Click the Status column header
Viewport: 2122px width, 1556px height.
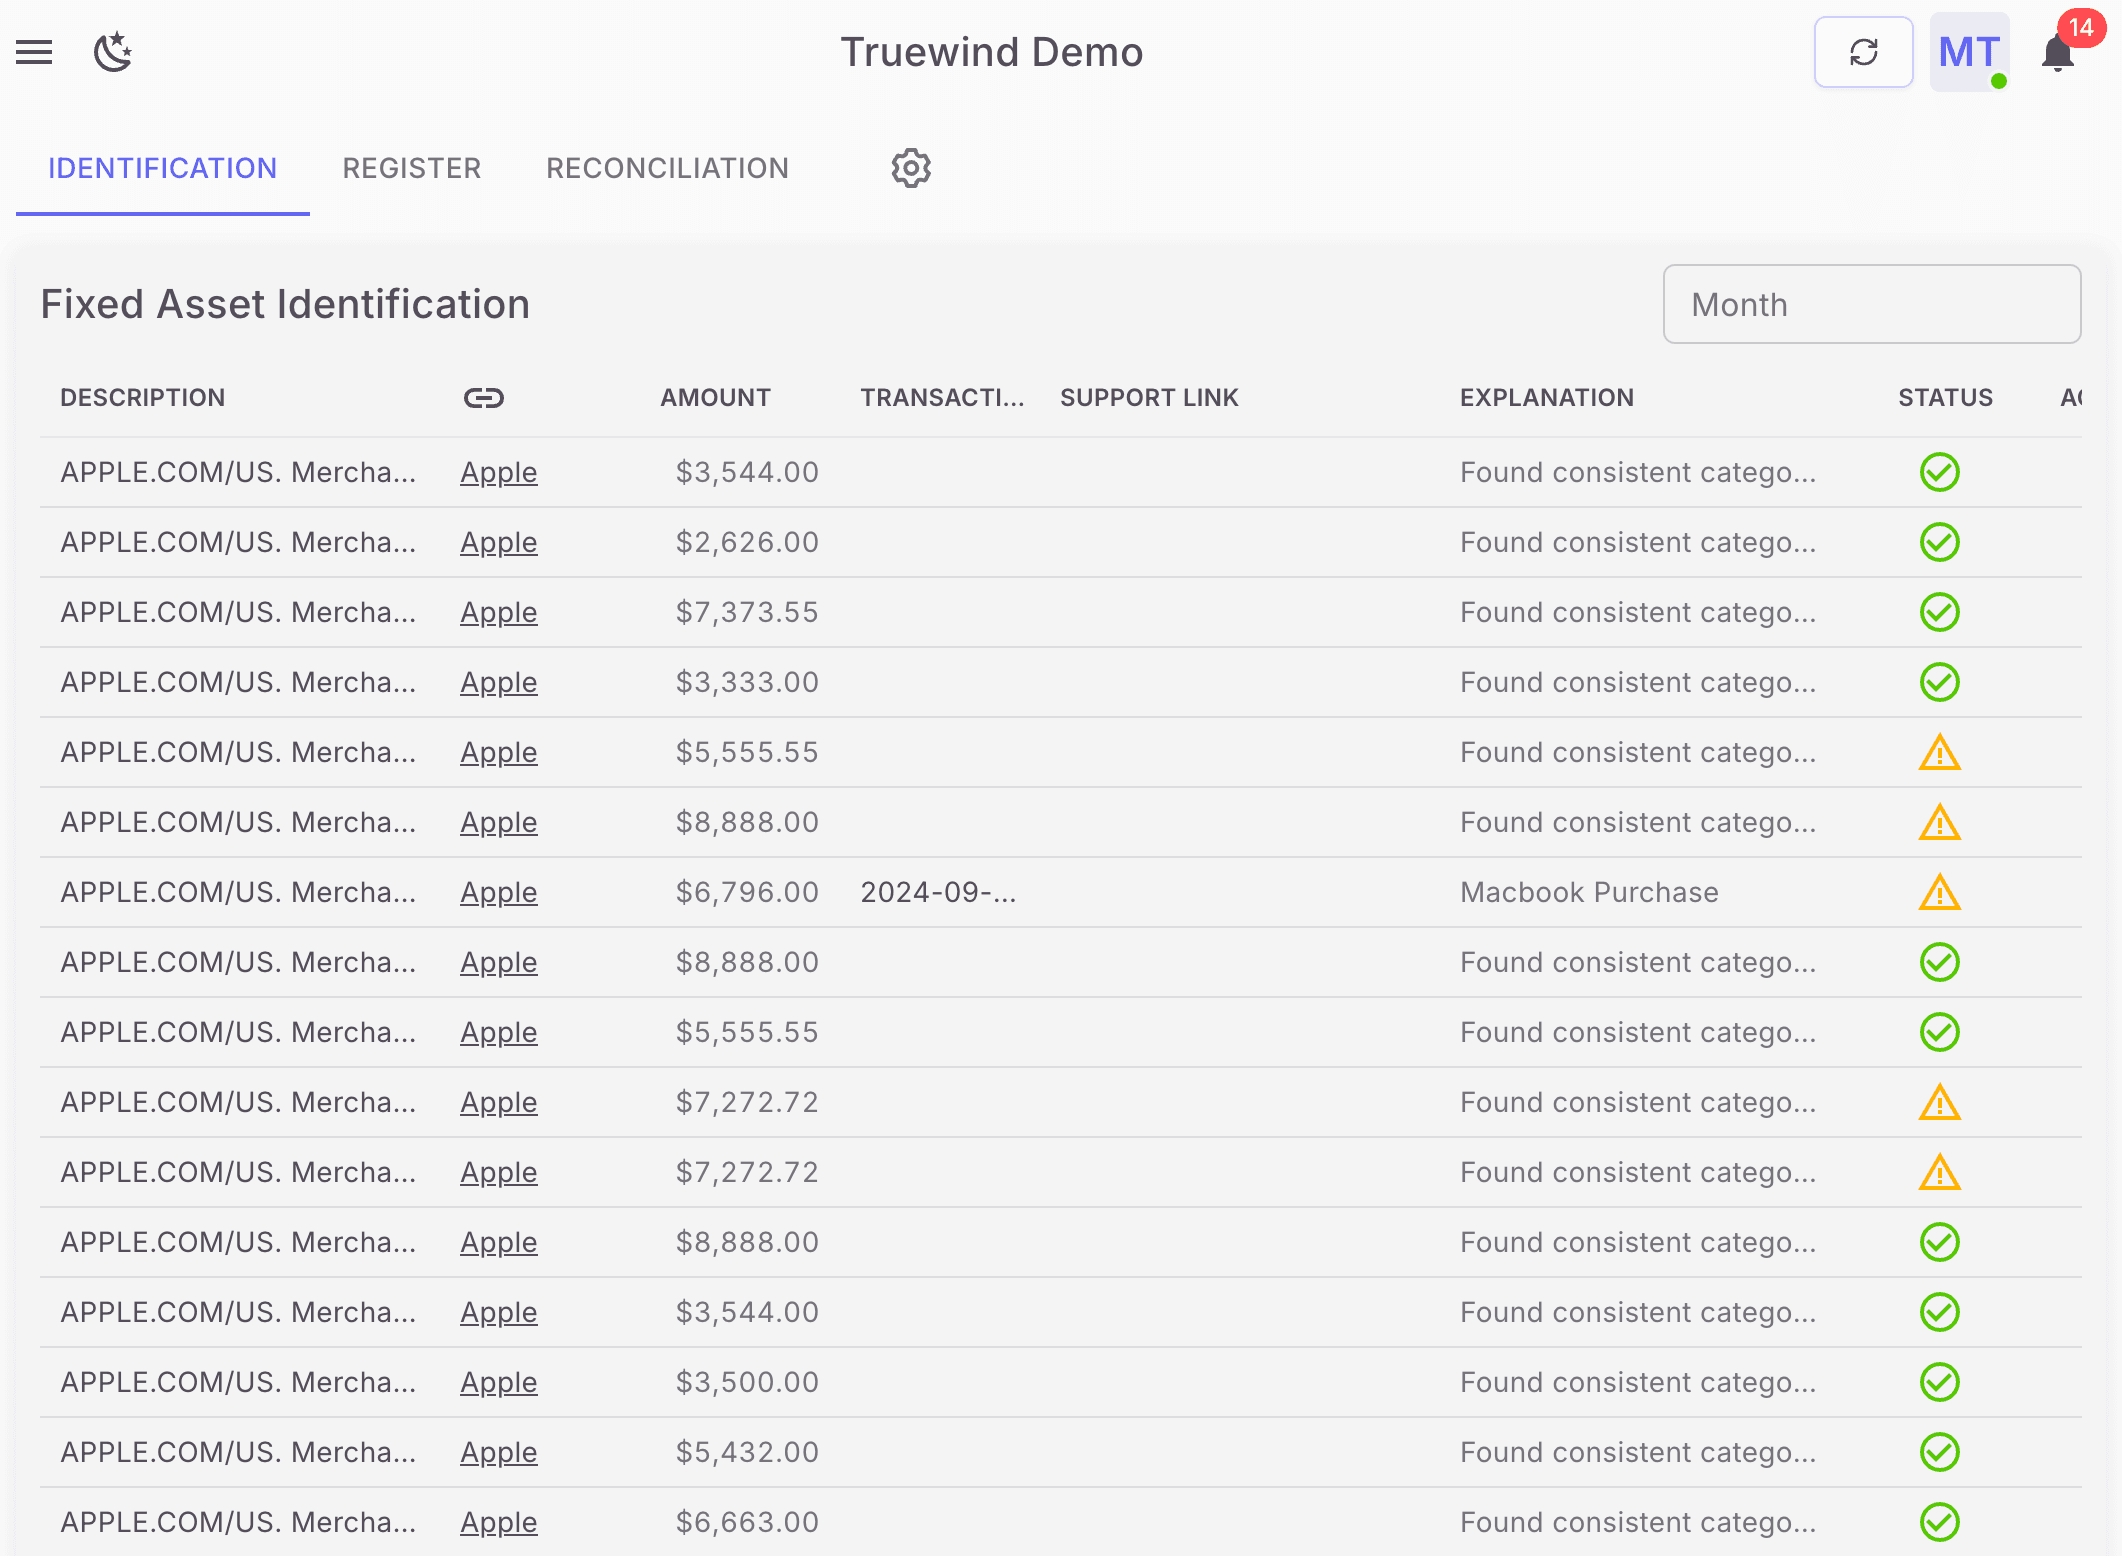[1945, 398]
